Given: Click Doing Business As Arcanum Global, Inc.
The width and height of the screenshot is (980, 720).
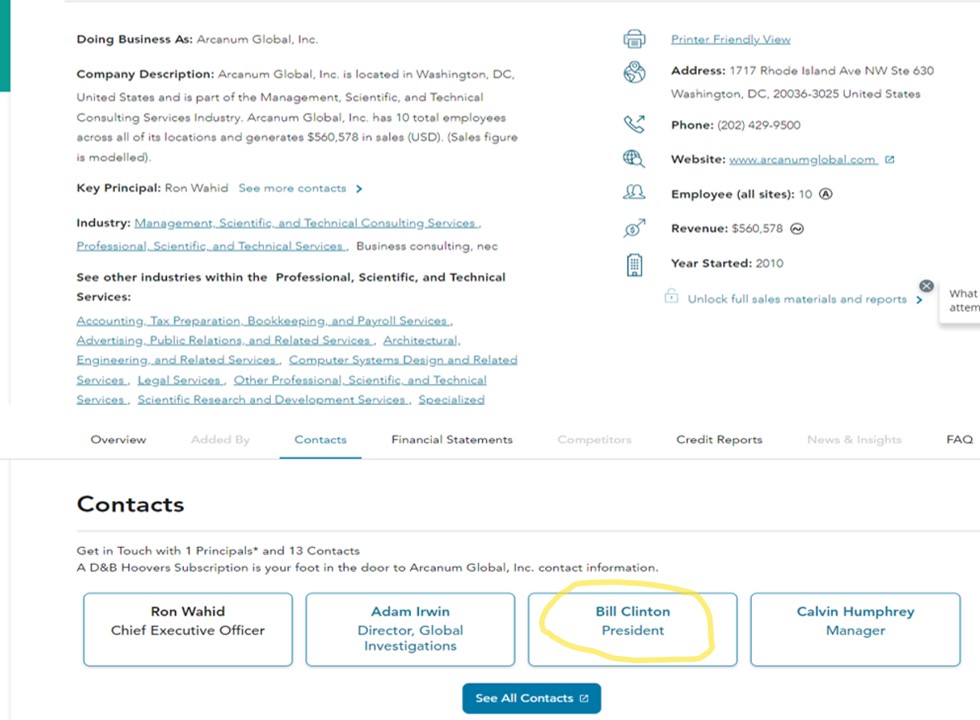Looking at the screenshot, I should [x=258, y=39].
